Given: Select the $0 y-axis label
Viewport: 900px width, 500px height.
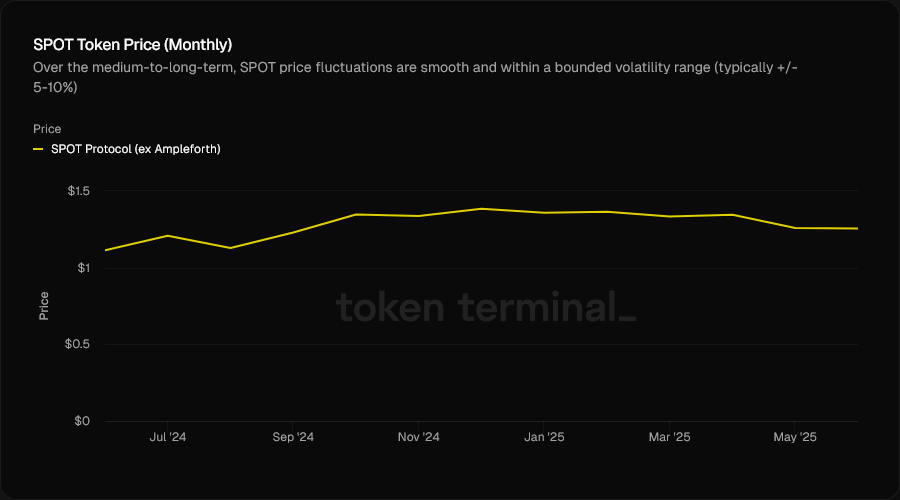Looking at the screenshot, I should click(x=83, y=421).
